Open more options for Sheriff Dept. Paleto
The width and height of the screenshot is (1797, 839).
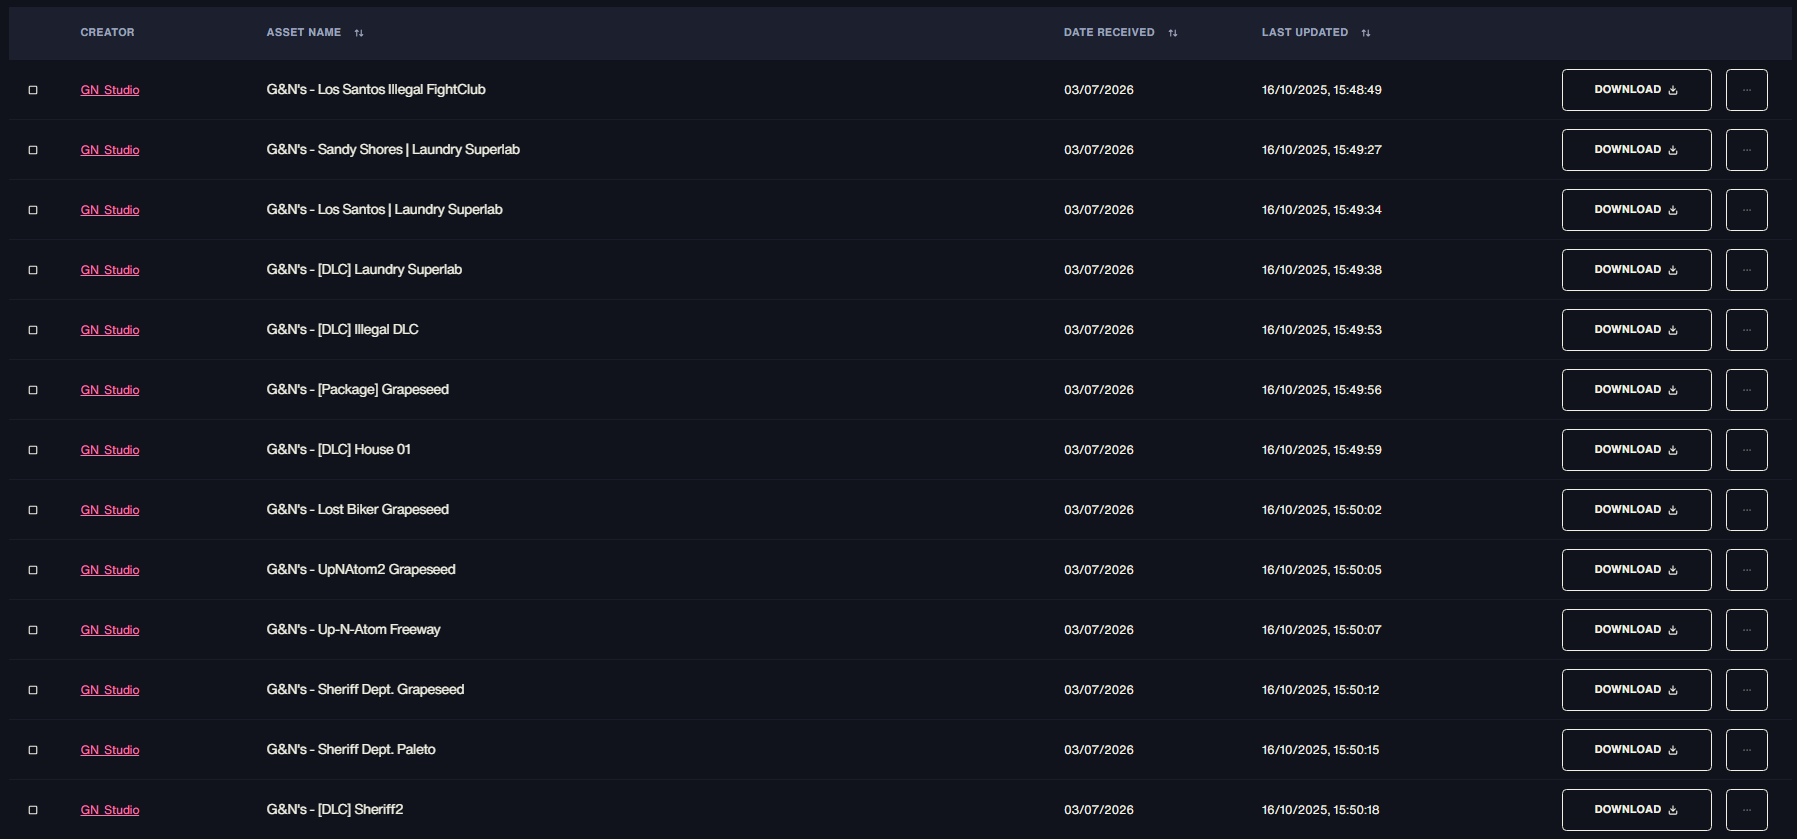1747,750
